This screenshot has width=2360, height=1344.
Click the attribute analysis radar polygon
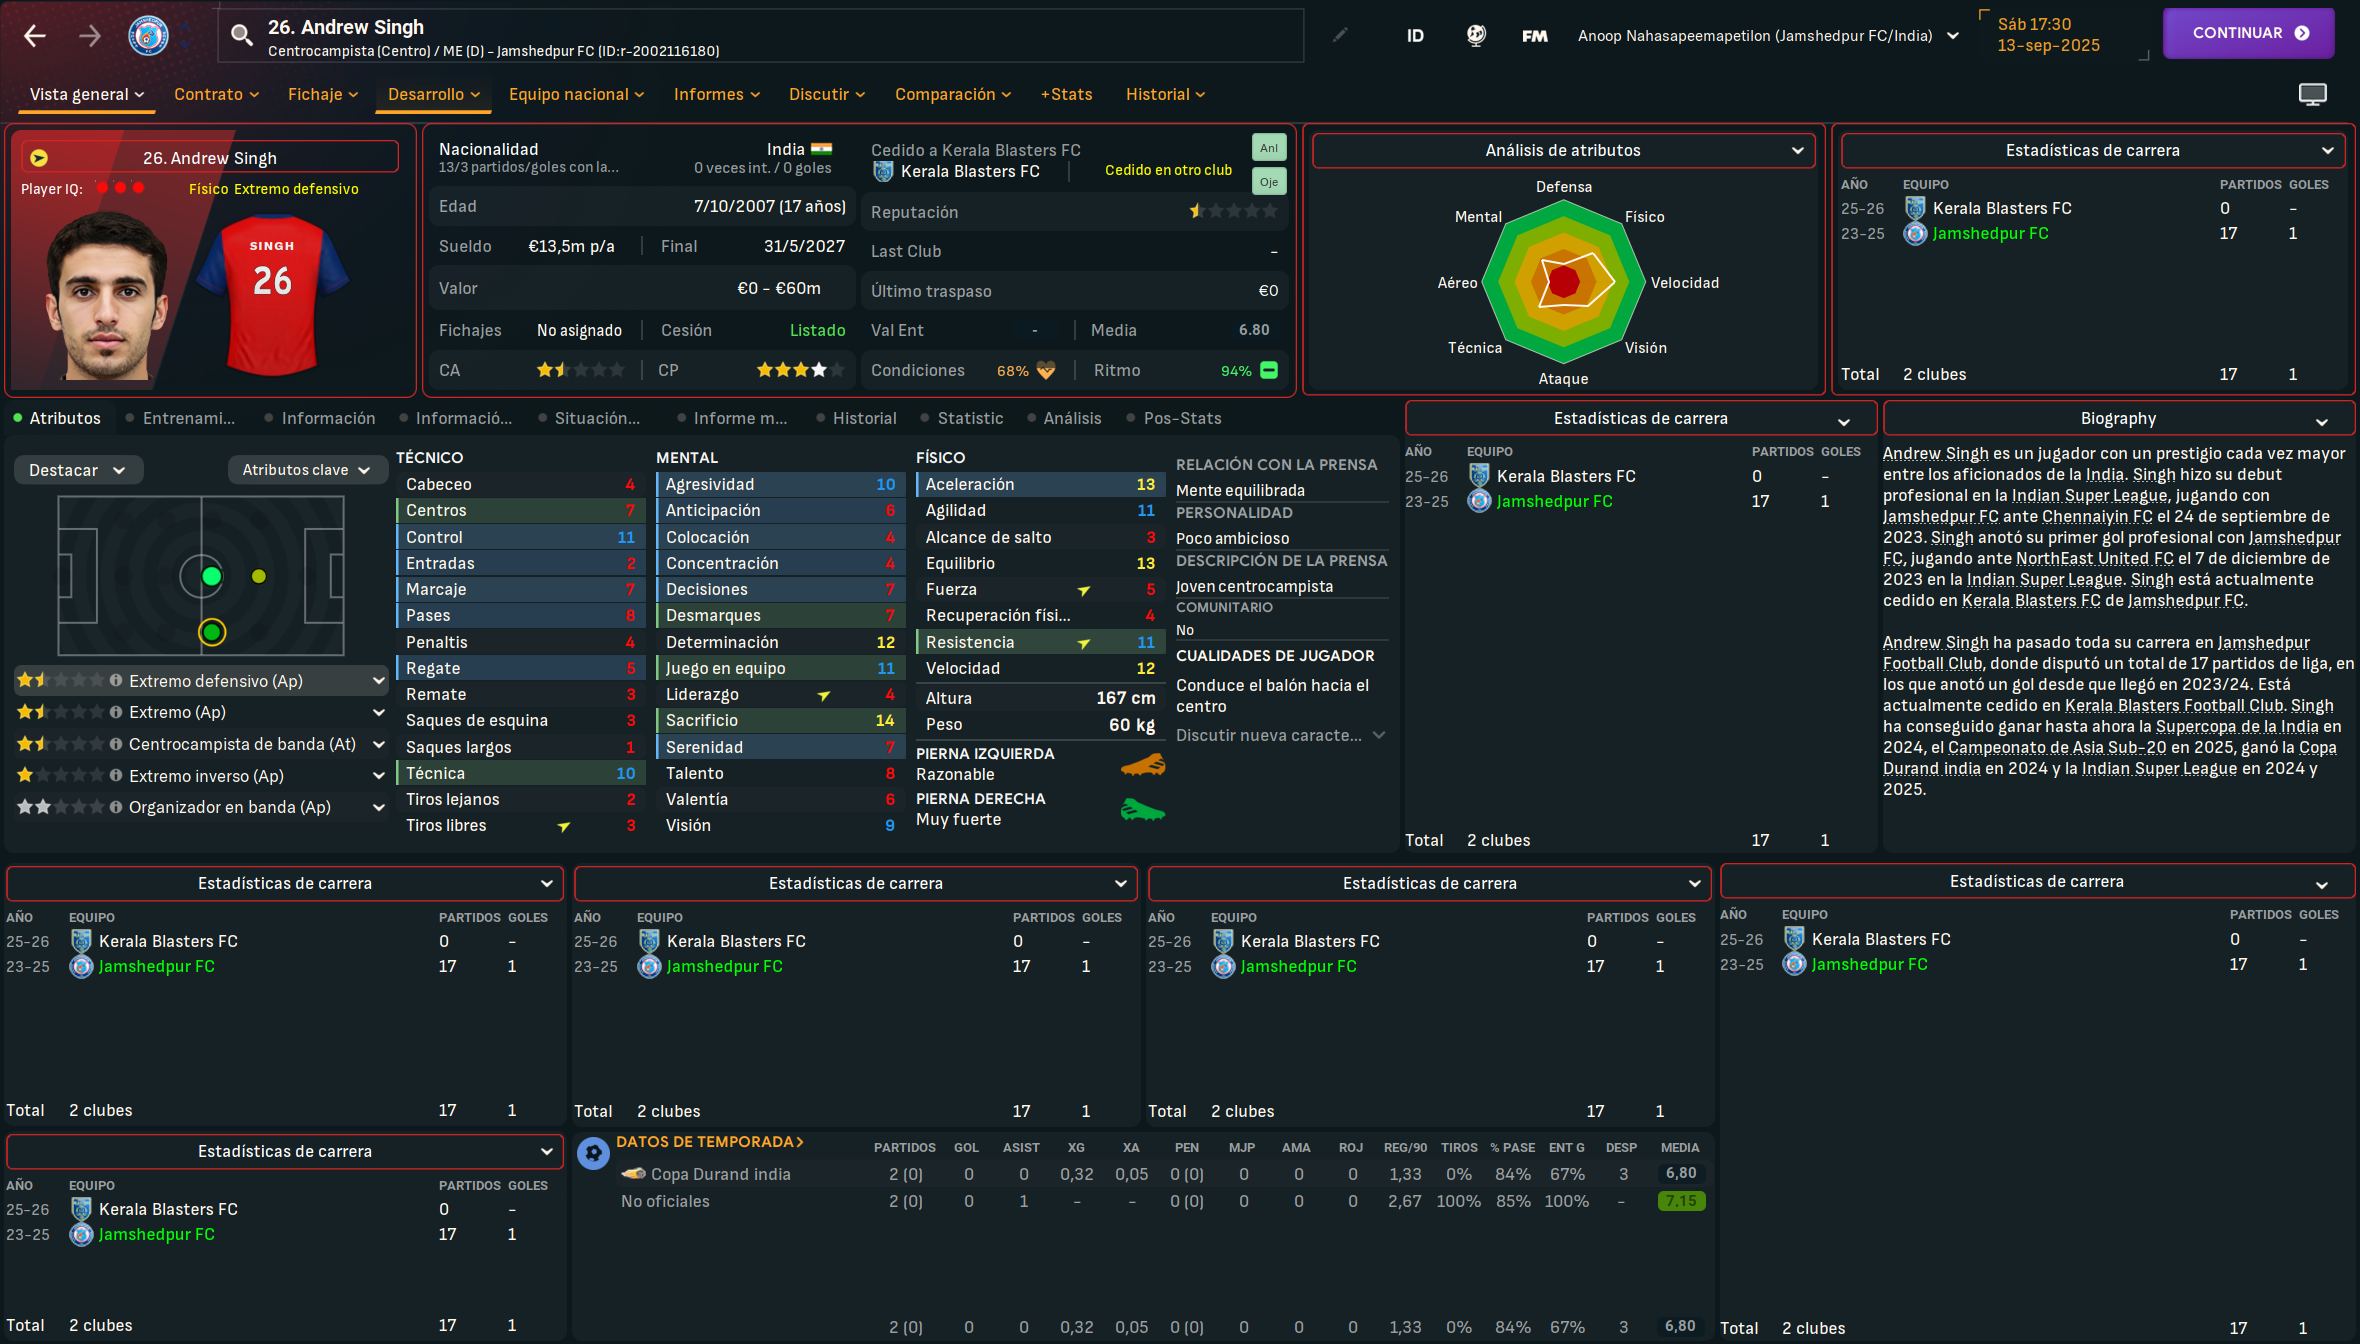pyautogui.click(x=1563, y=282)
